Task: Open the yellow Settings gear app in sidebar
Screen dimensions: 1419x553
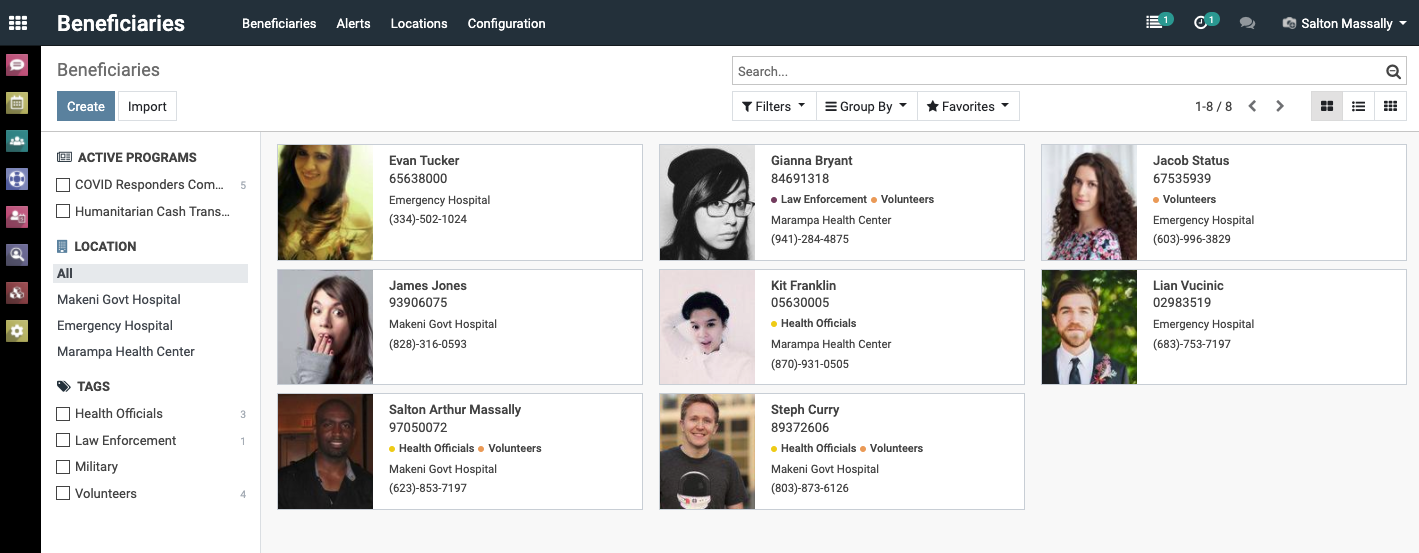Action: pos(17,330)
